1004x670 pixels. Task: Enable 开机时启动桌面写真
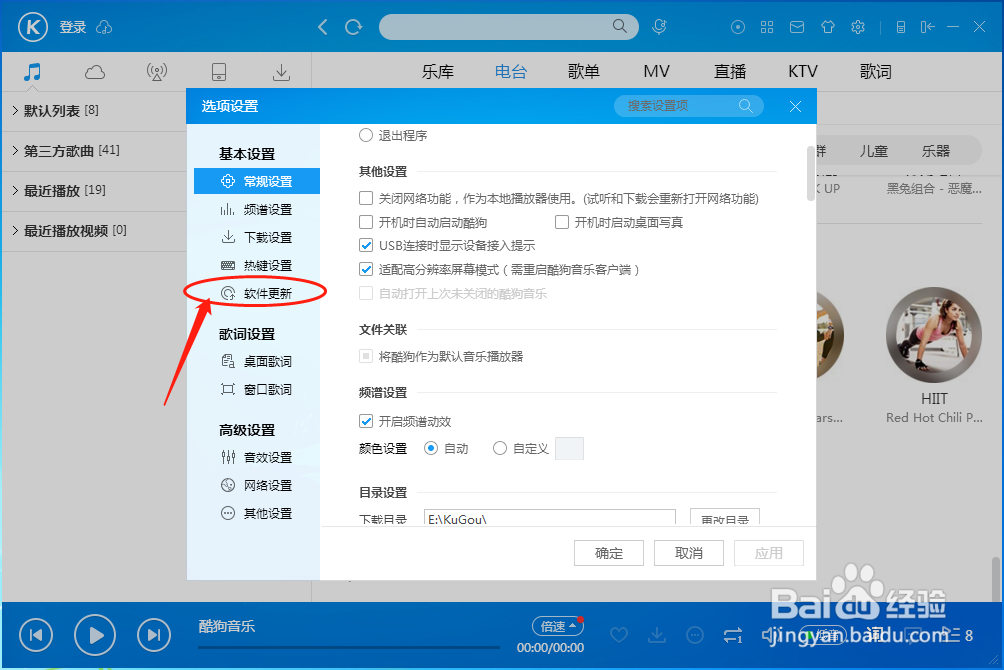pos(562,222)
